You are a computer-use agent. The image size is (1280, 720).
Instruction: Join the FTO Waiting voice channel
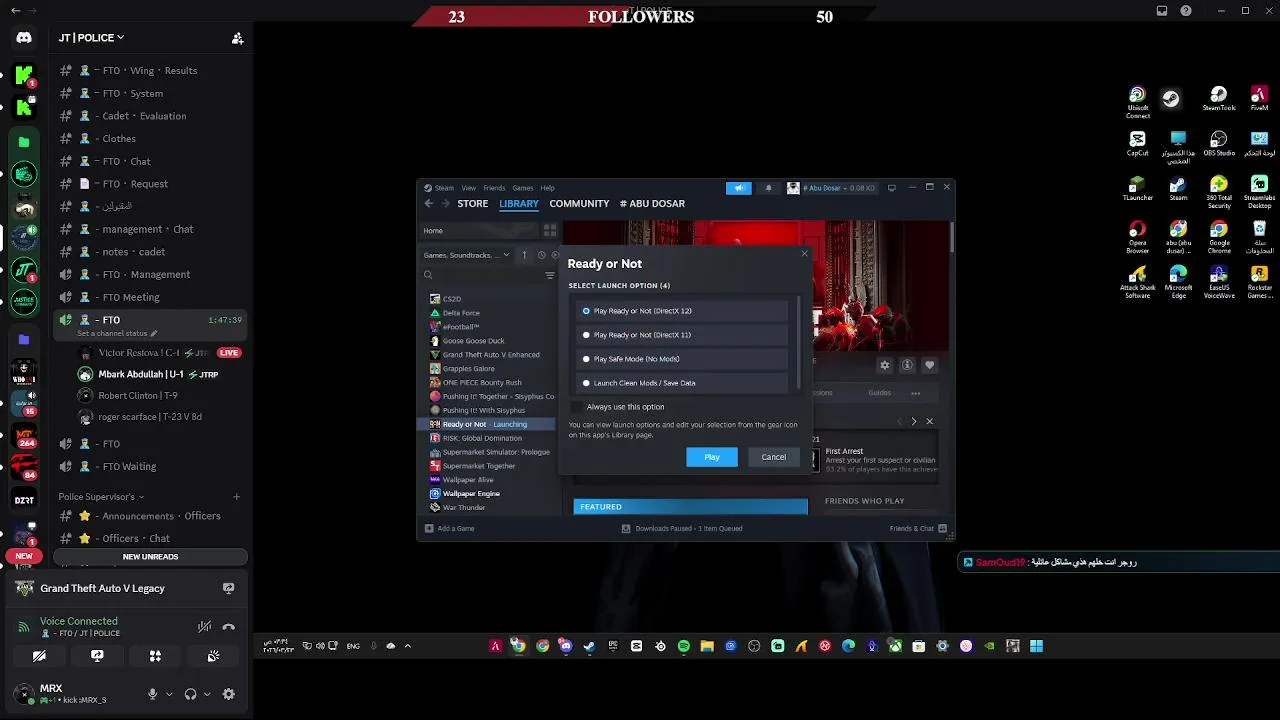150,466
